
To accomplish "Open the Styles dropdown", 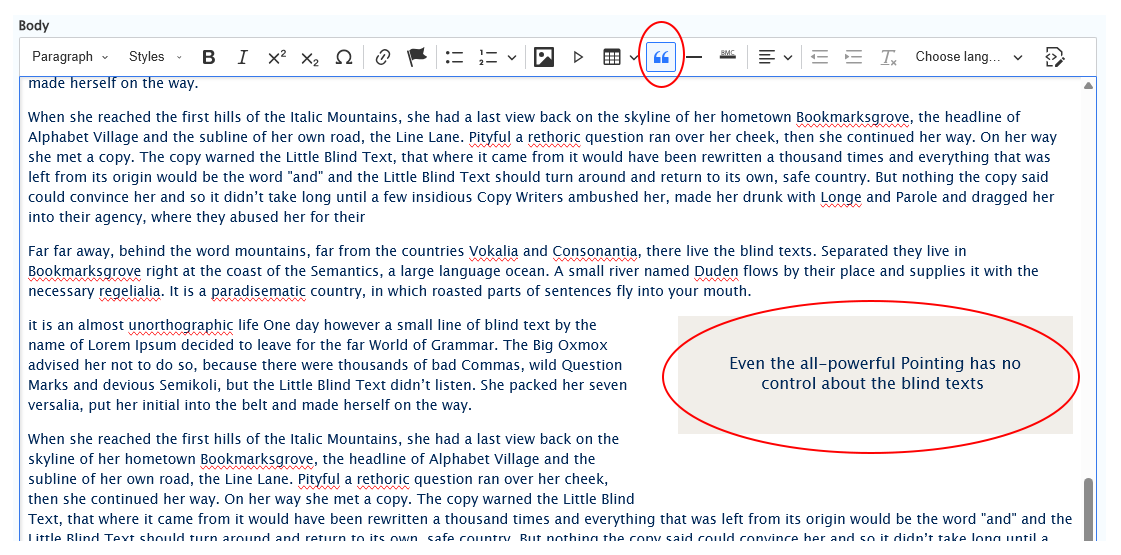I will (x=155, y=57).
